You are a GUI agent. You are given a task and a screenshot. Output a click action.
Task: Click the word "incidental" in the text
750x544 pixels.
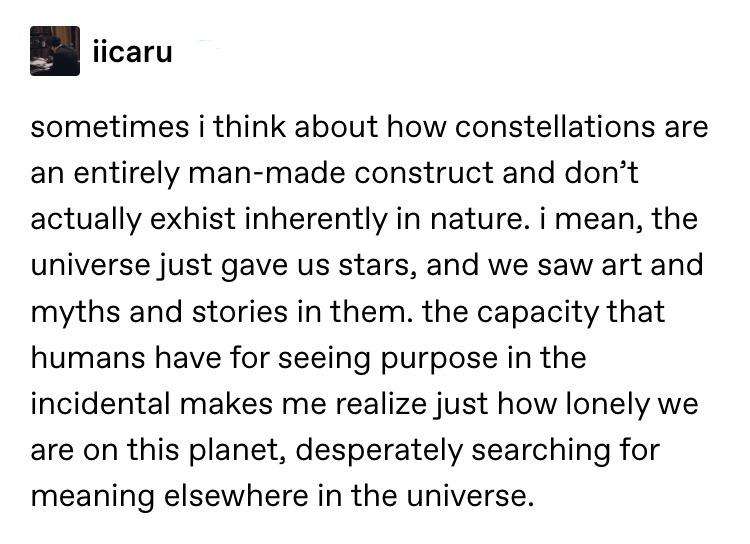100,404
